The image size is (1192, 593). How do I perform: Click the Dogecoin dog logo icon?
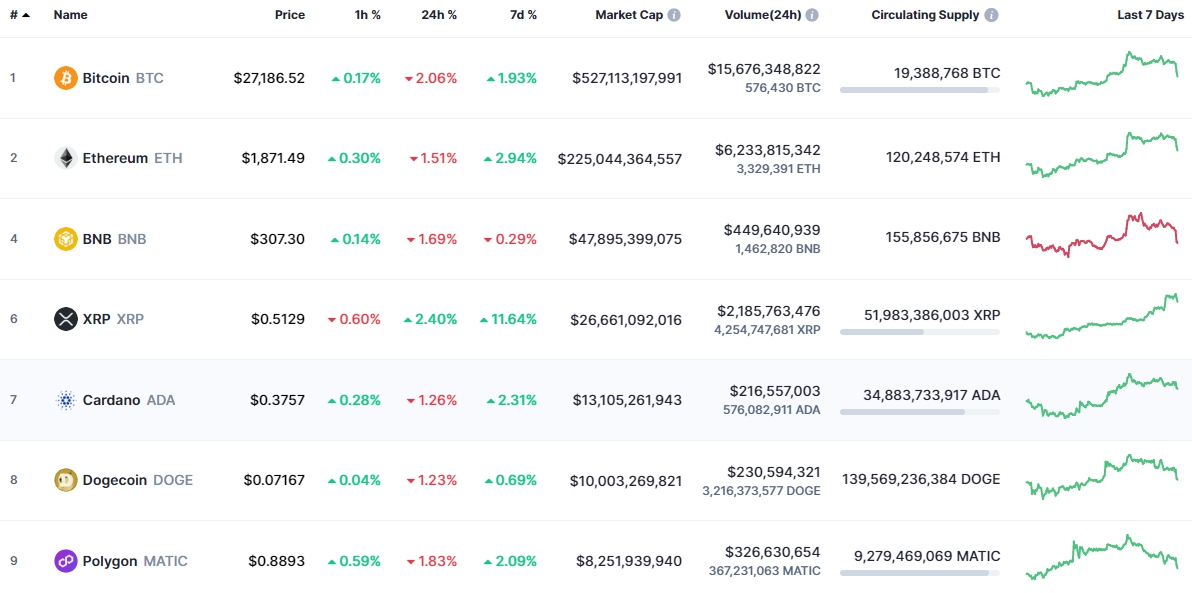coord(66,480)
